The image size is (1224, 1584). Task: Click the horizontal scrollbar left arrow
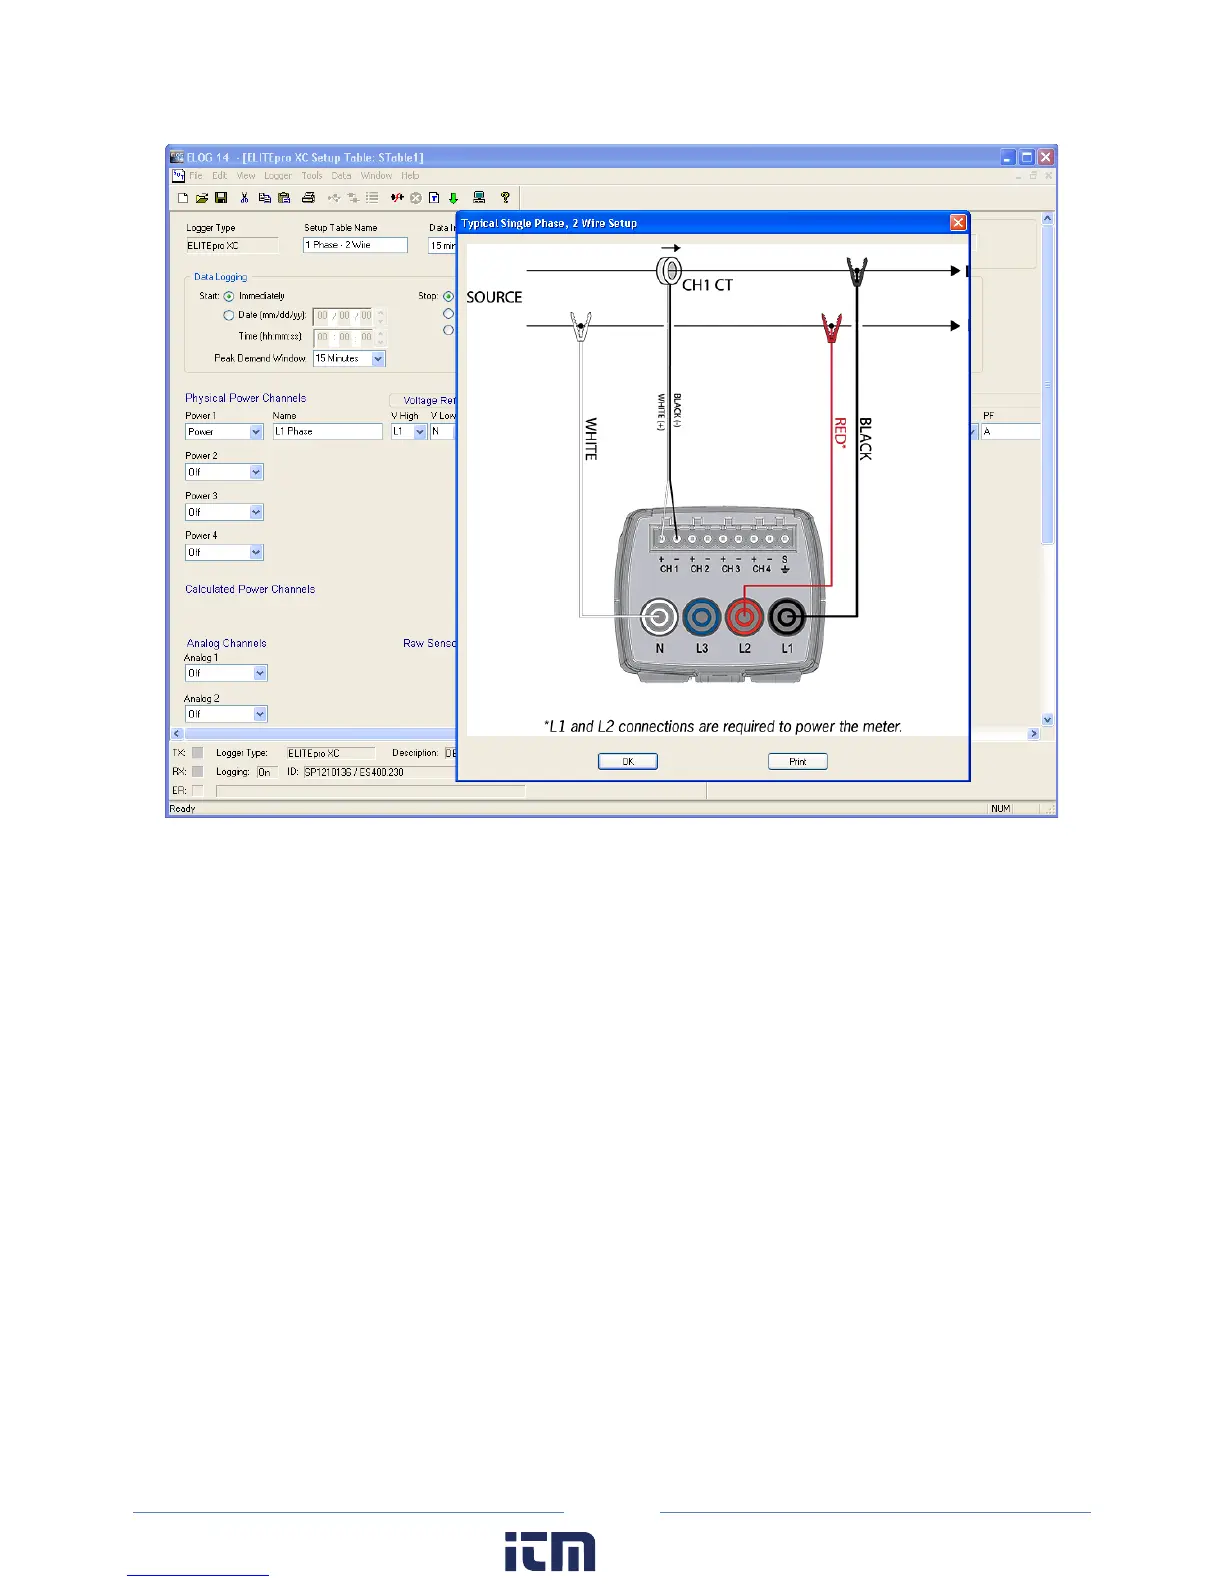pos(177,734)
